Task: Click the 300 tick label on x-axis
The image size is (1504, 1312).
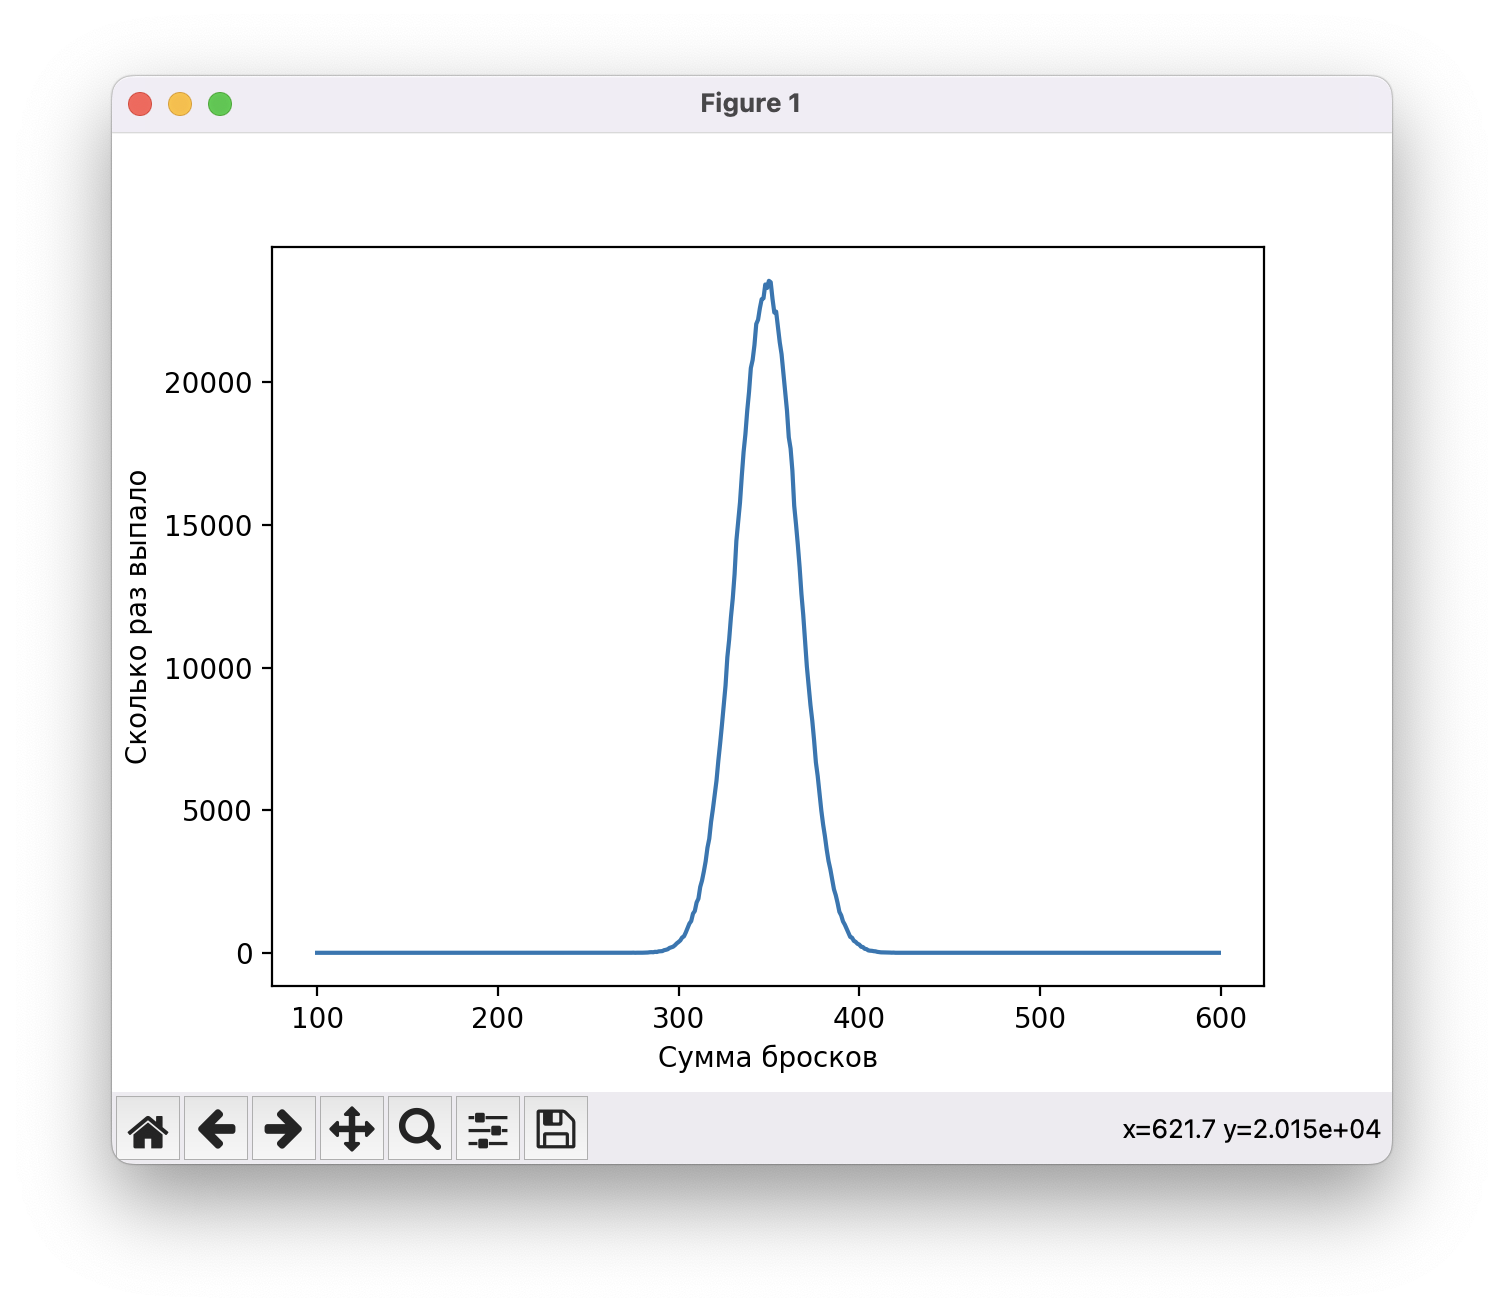Action: [x=678, y=1019]
